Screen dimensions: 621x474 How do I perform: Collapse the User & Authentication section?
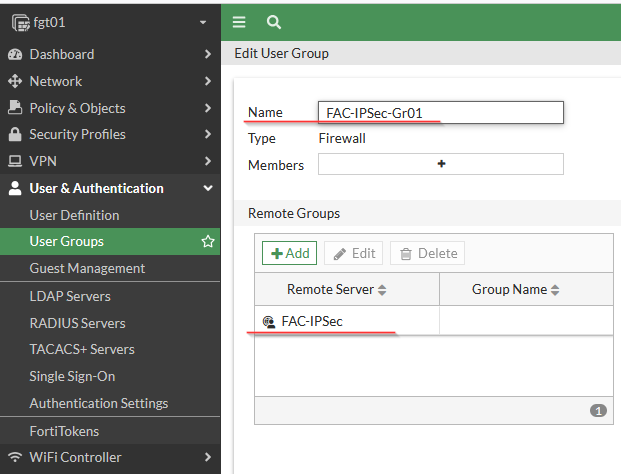tap(207, 188)
